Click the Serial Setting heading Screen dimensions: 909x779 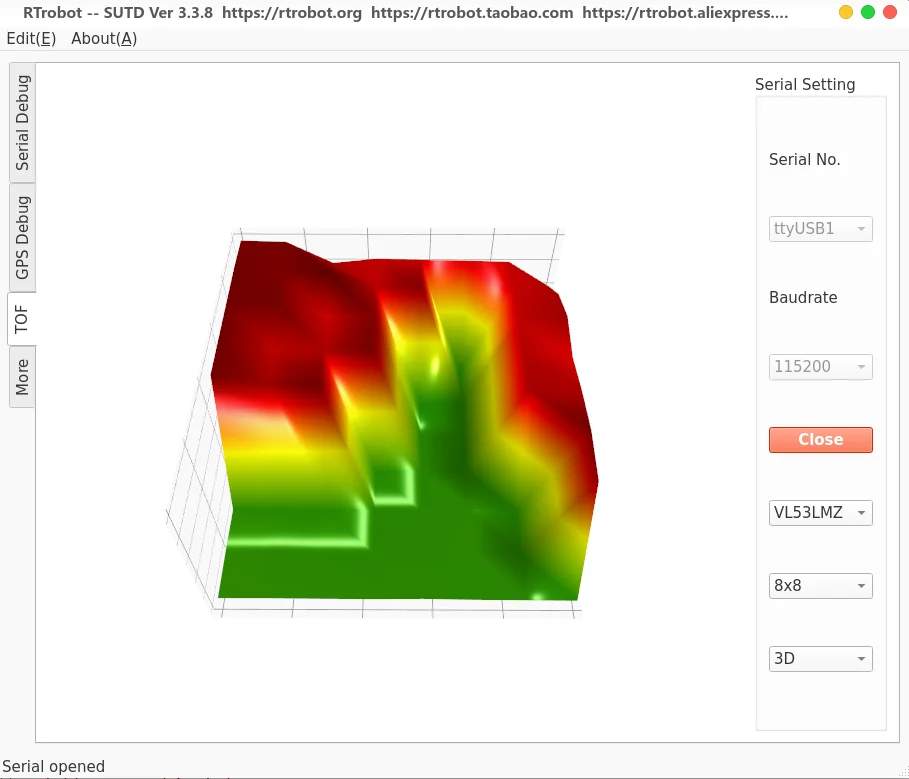(x=805, y=85)
